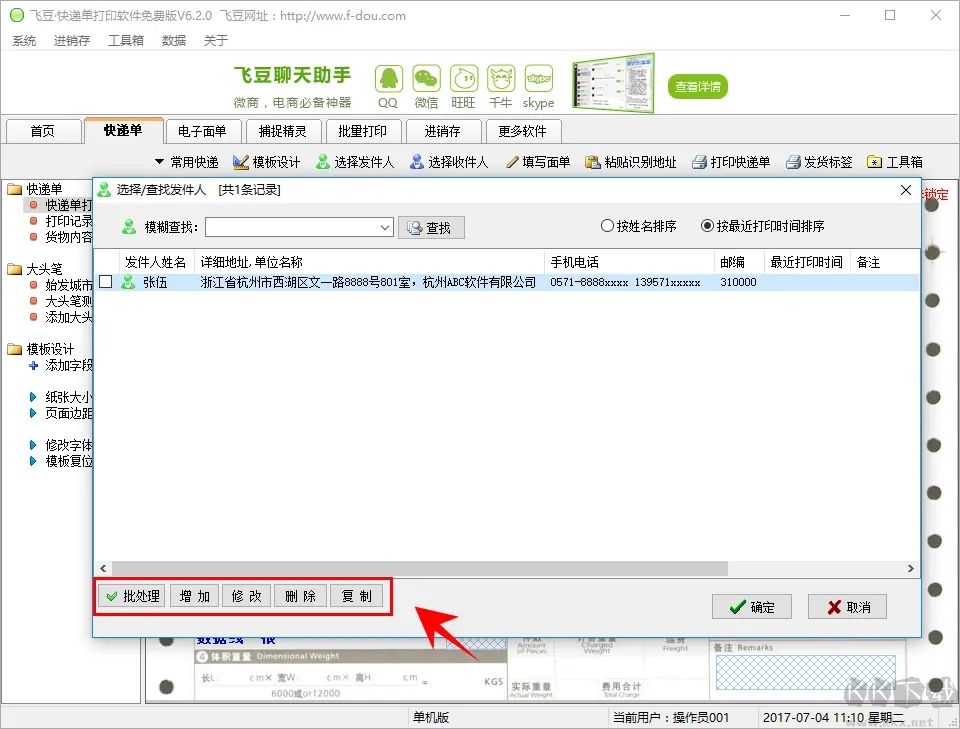Screen dimensions: 960x729
Task: Click the WeChat (微信) icon
Action: tap(425, 78)
